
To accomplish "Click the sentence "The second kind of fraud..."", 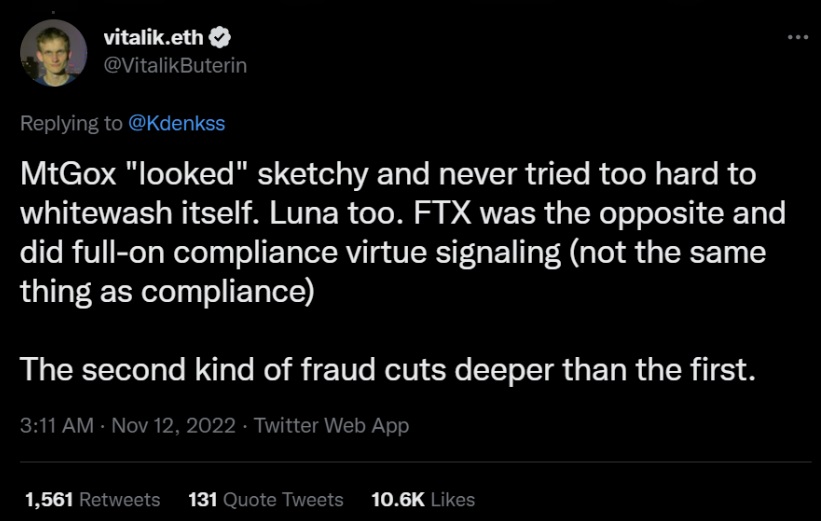I will click(385, 369).
